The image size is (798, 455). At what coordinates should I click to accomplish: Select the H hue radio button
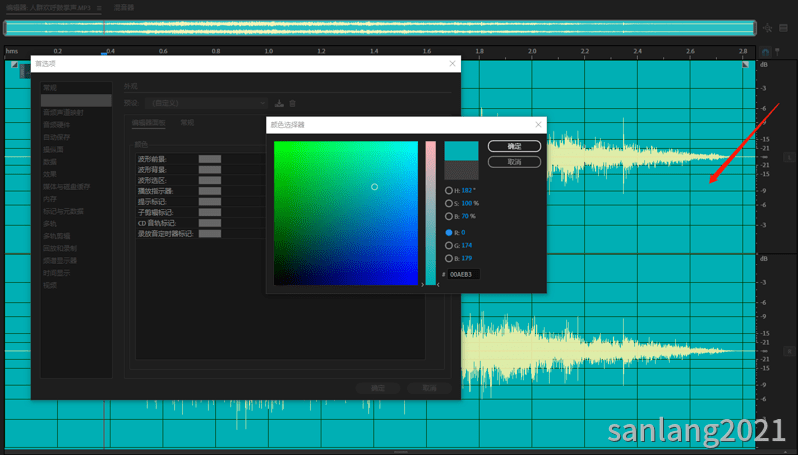449,190
